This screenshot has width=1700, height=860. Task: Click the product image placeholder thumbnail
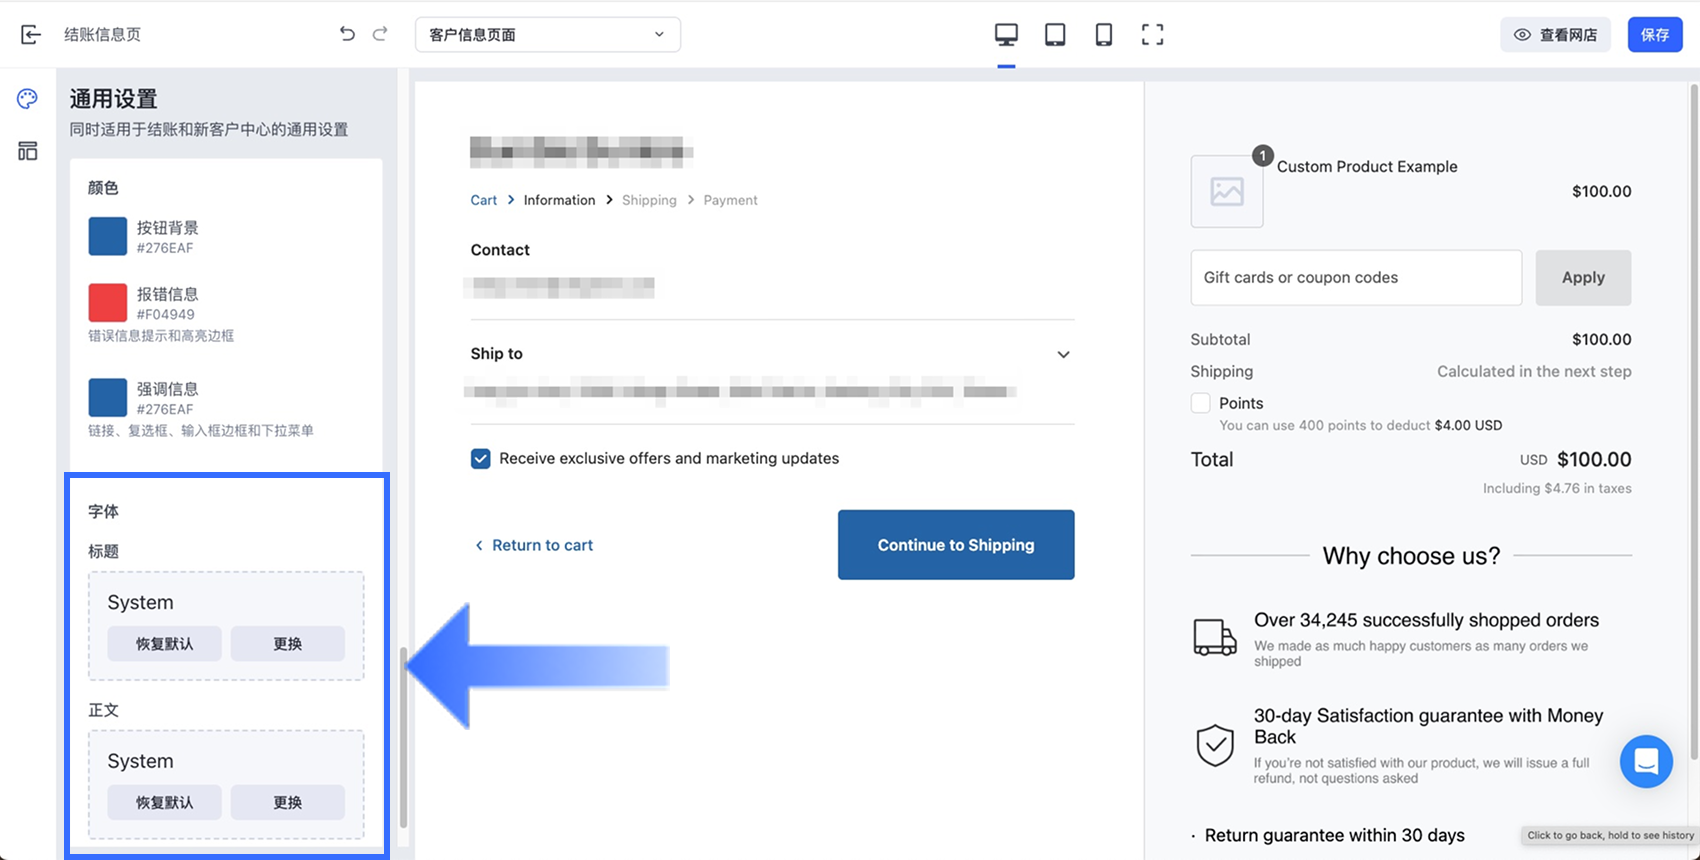1227,191
